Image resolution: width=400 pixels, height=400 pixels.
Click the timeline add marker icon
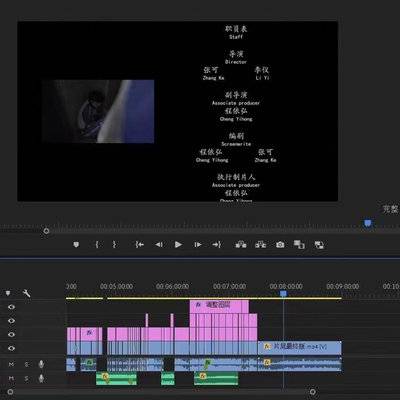(8, 293)
